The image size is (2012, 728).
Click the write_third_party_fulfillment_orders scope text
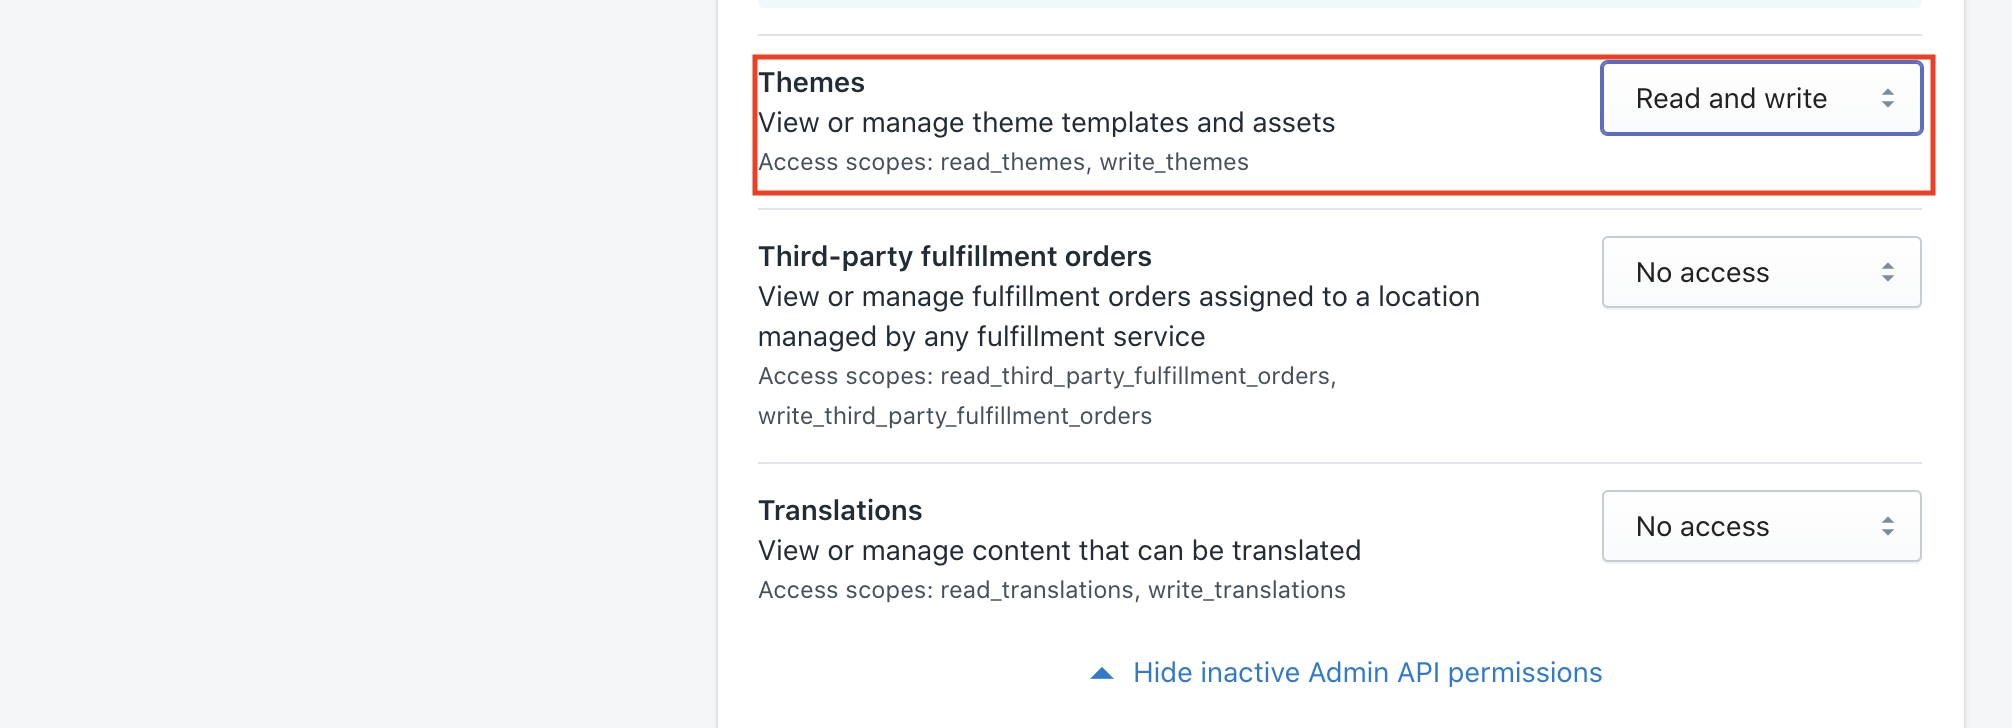pyautogui.click(x=954, y=416)
